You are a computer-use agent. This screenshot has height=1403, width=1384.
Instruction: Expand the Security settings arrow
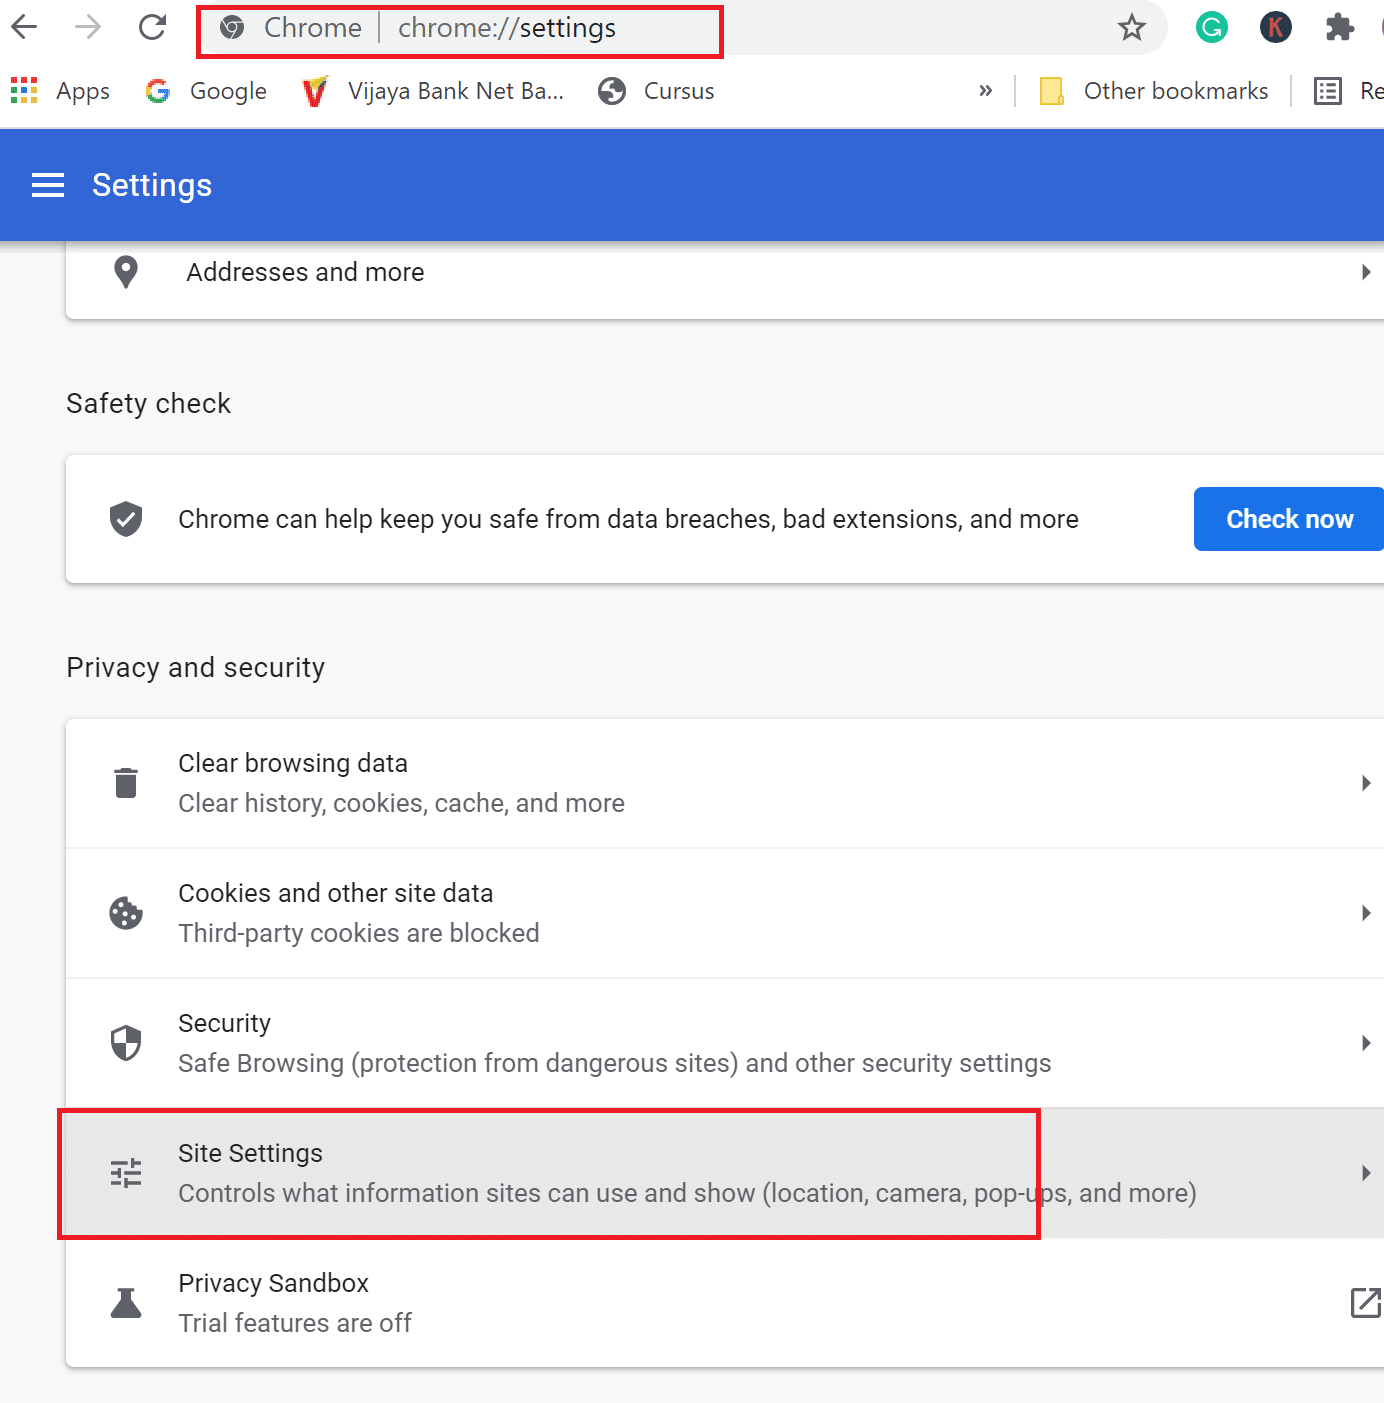1365,1043
